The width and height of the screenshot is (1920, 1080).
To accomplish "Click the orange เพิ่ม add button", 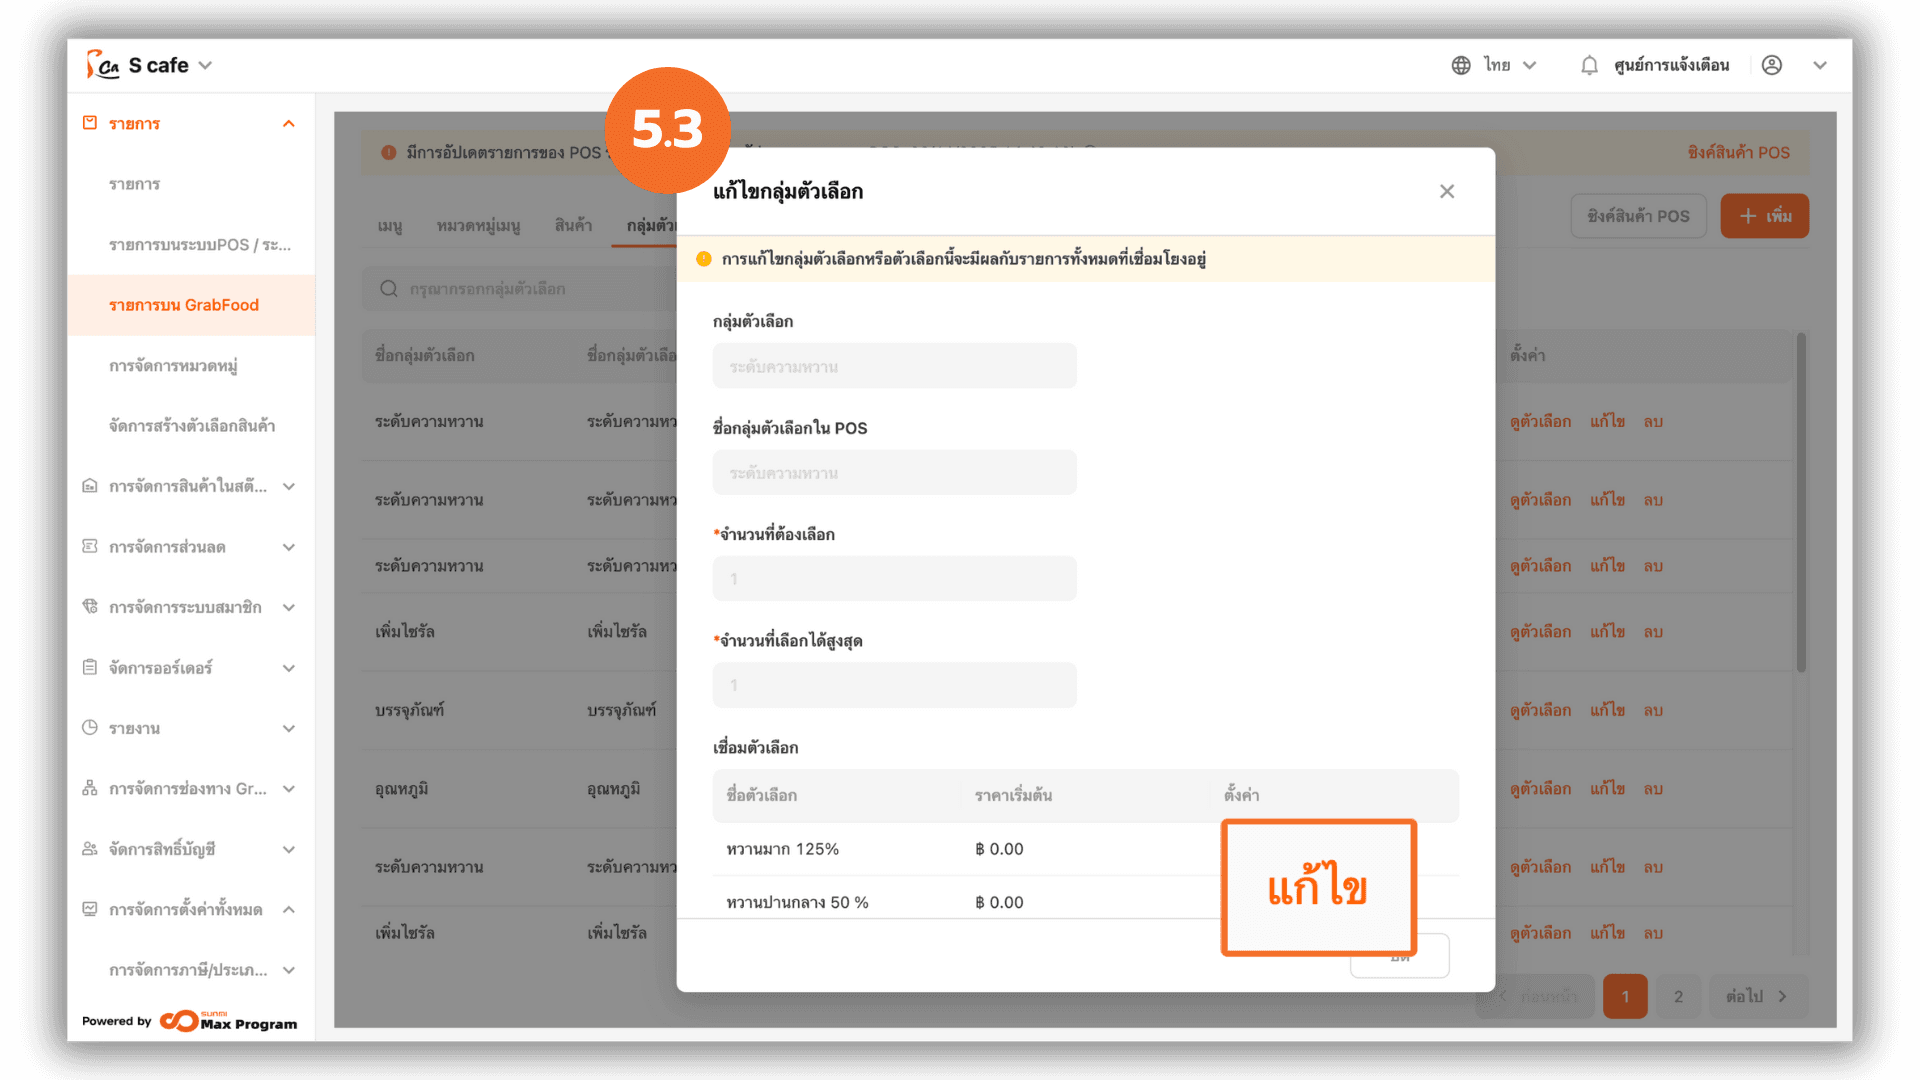I will [x=1764, y=216].
